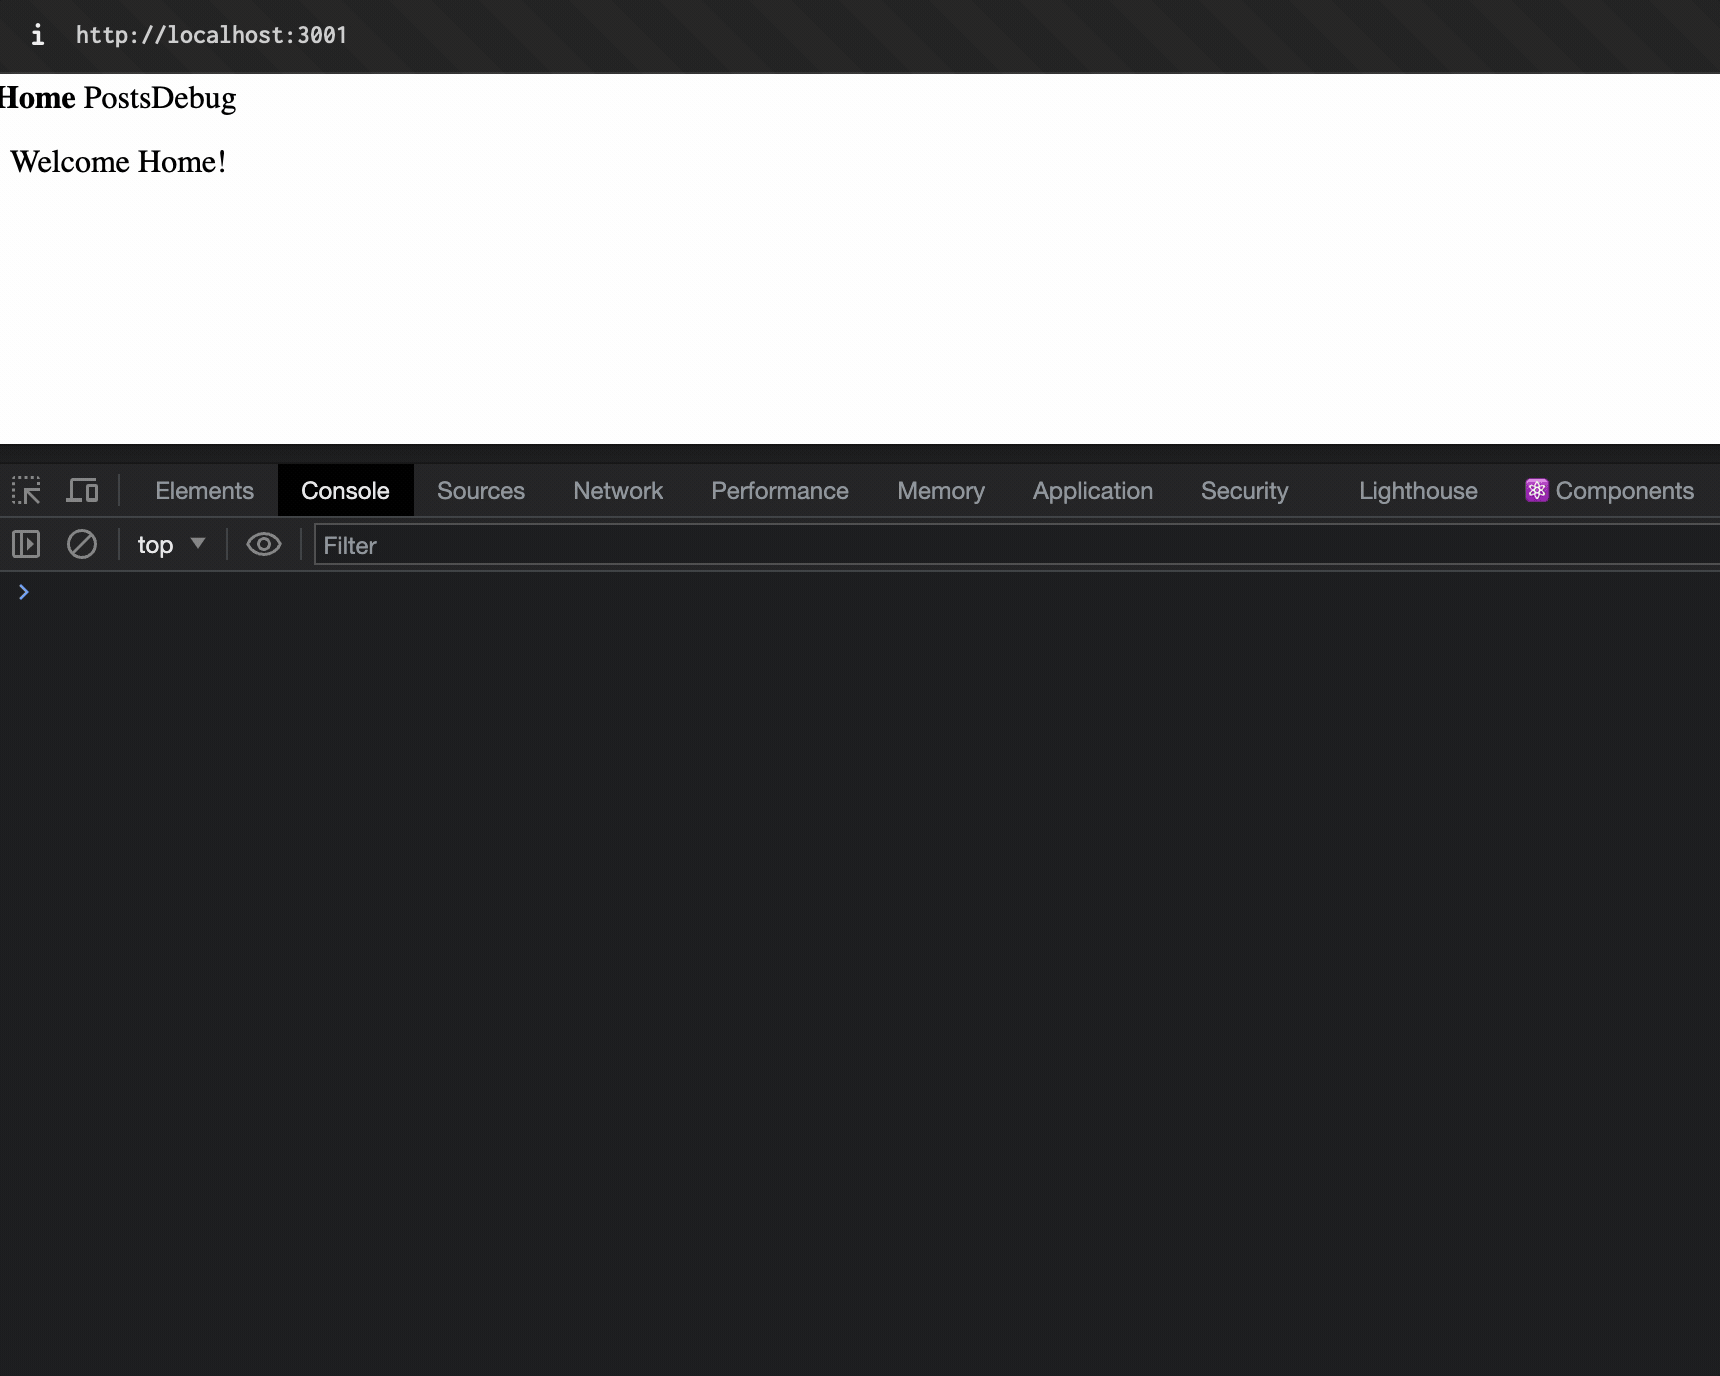The height and width of the screenshot is (1376, 1720).
Task: Clear the console with the ban icon
Action: tap(82, 544)
